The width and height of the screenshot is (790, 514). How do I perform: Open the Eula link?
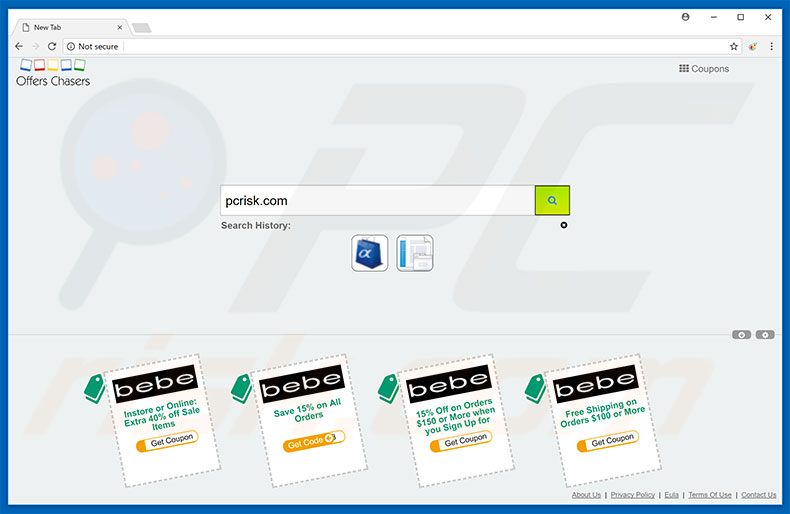pyautogui.click(x=672, y=495)
